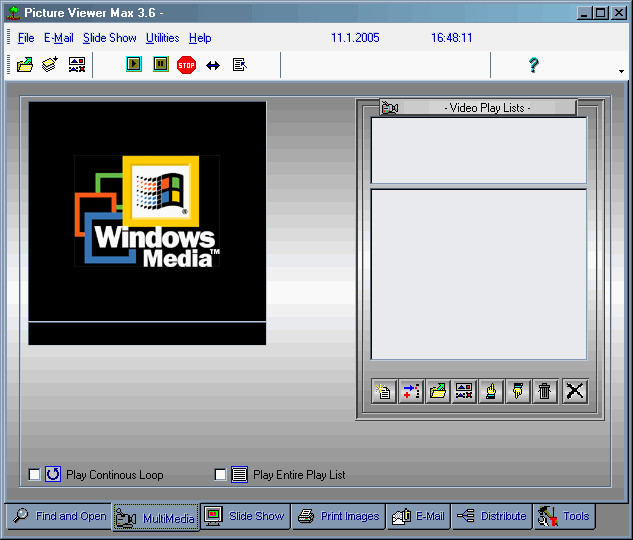633x540 pixels.
Task: Check the Play Entire Play List checkbox
Action: click(x=220, y=474)
